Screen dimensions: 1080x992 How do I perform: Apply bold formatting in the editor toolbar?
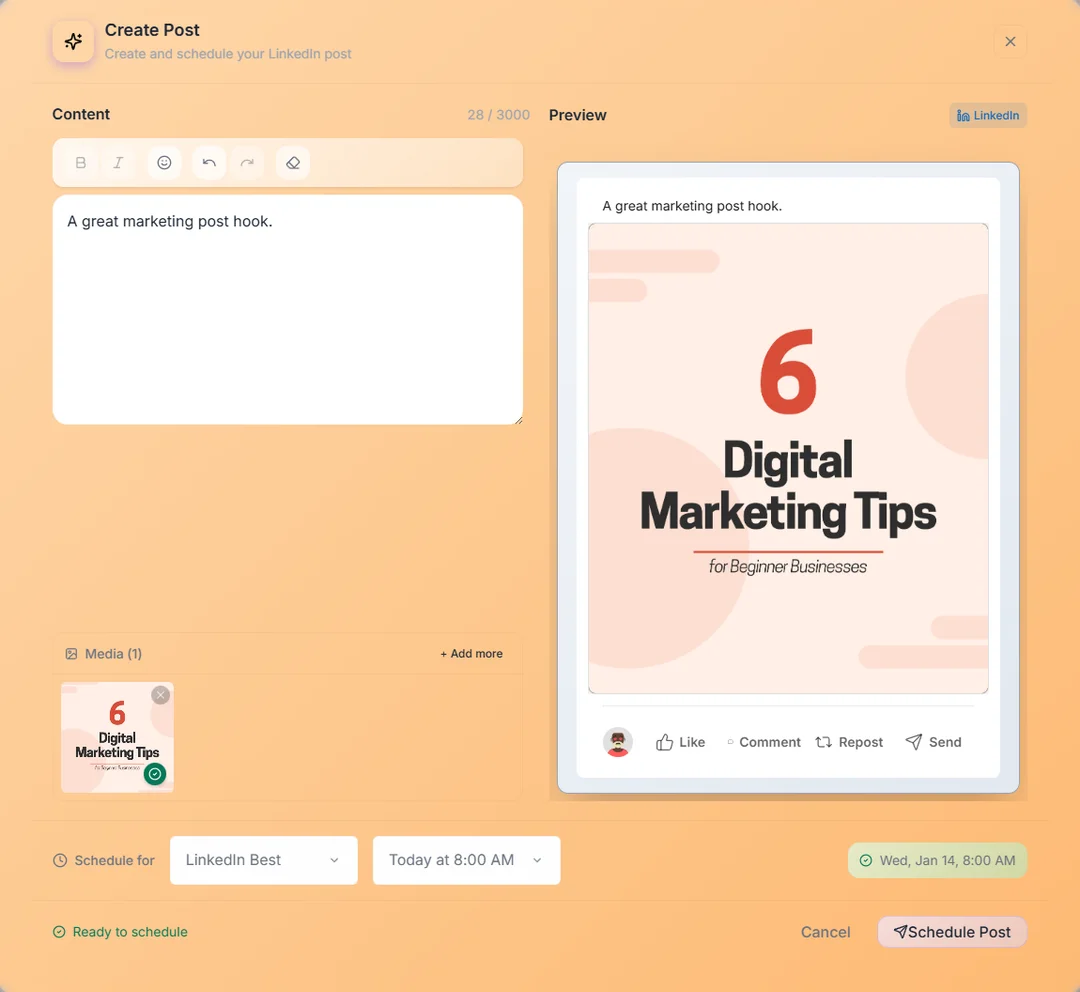click(80, 162)
